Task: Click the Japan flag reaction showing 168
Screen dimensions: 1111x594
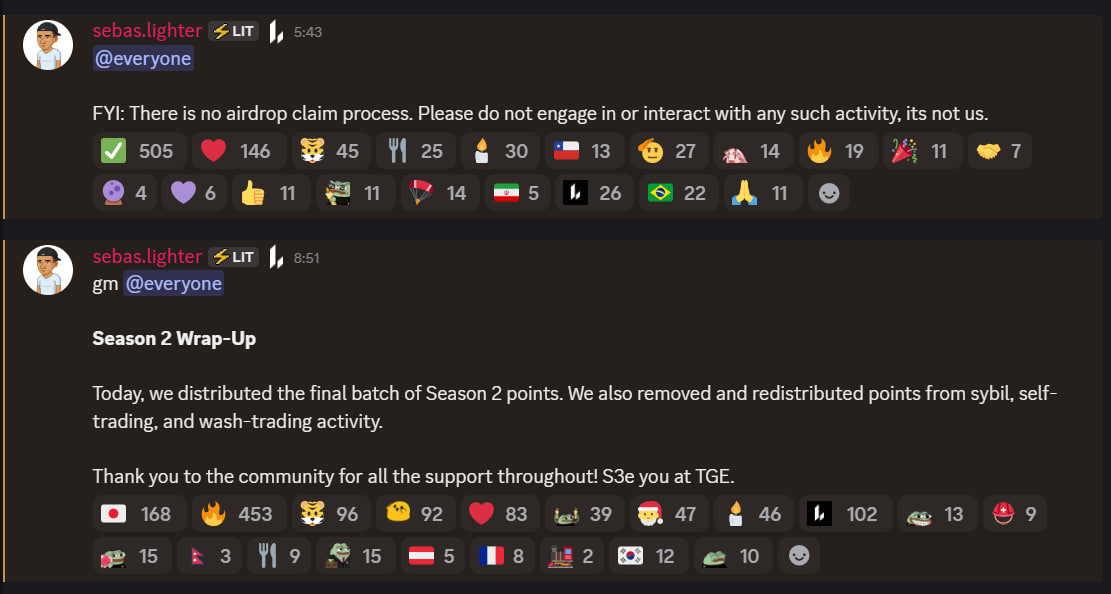Action: pyautogui.click(x=138, y=514)
